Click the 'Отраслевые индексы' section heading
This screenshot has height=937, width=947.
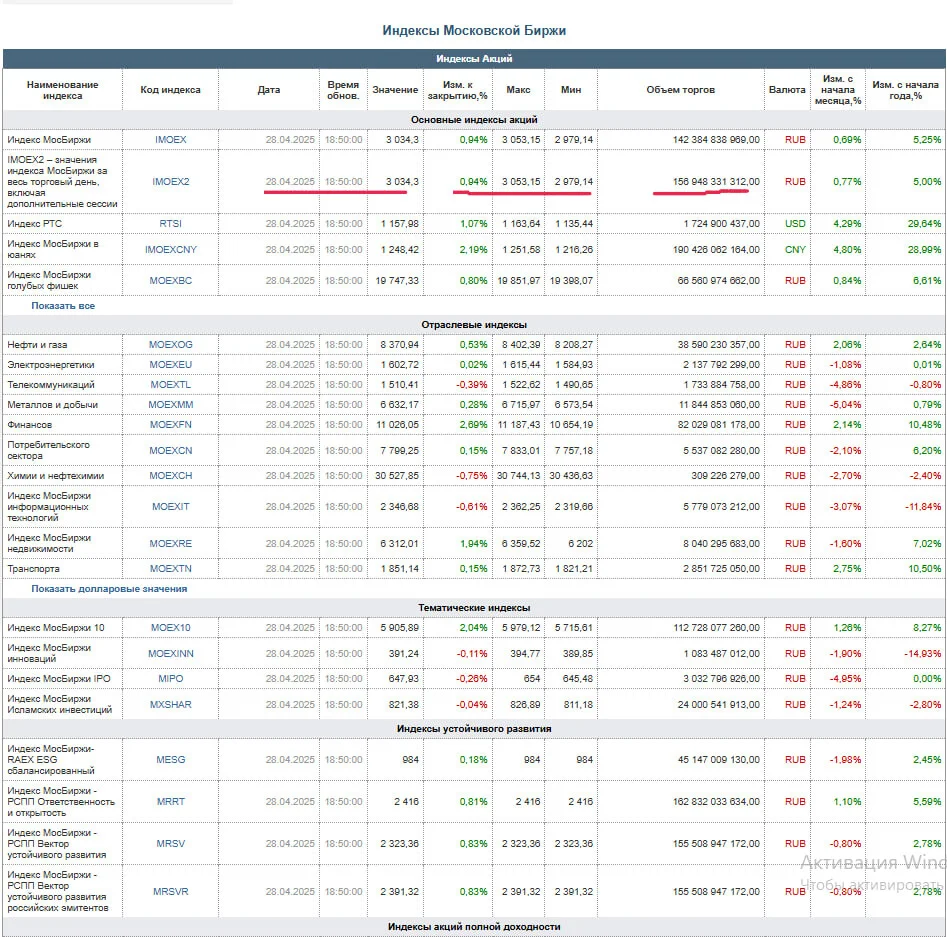[474, 325]
